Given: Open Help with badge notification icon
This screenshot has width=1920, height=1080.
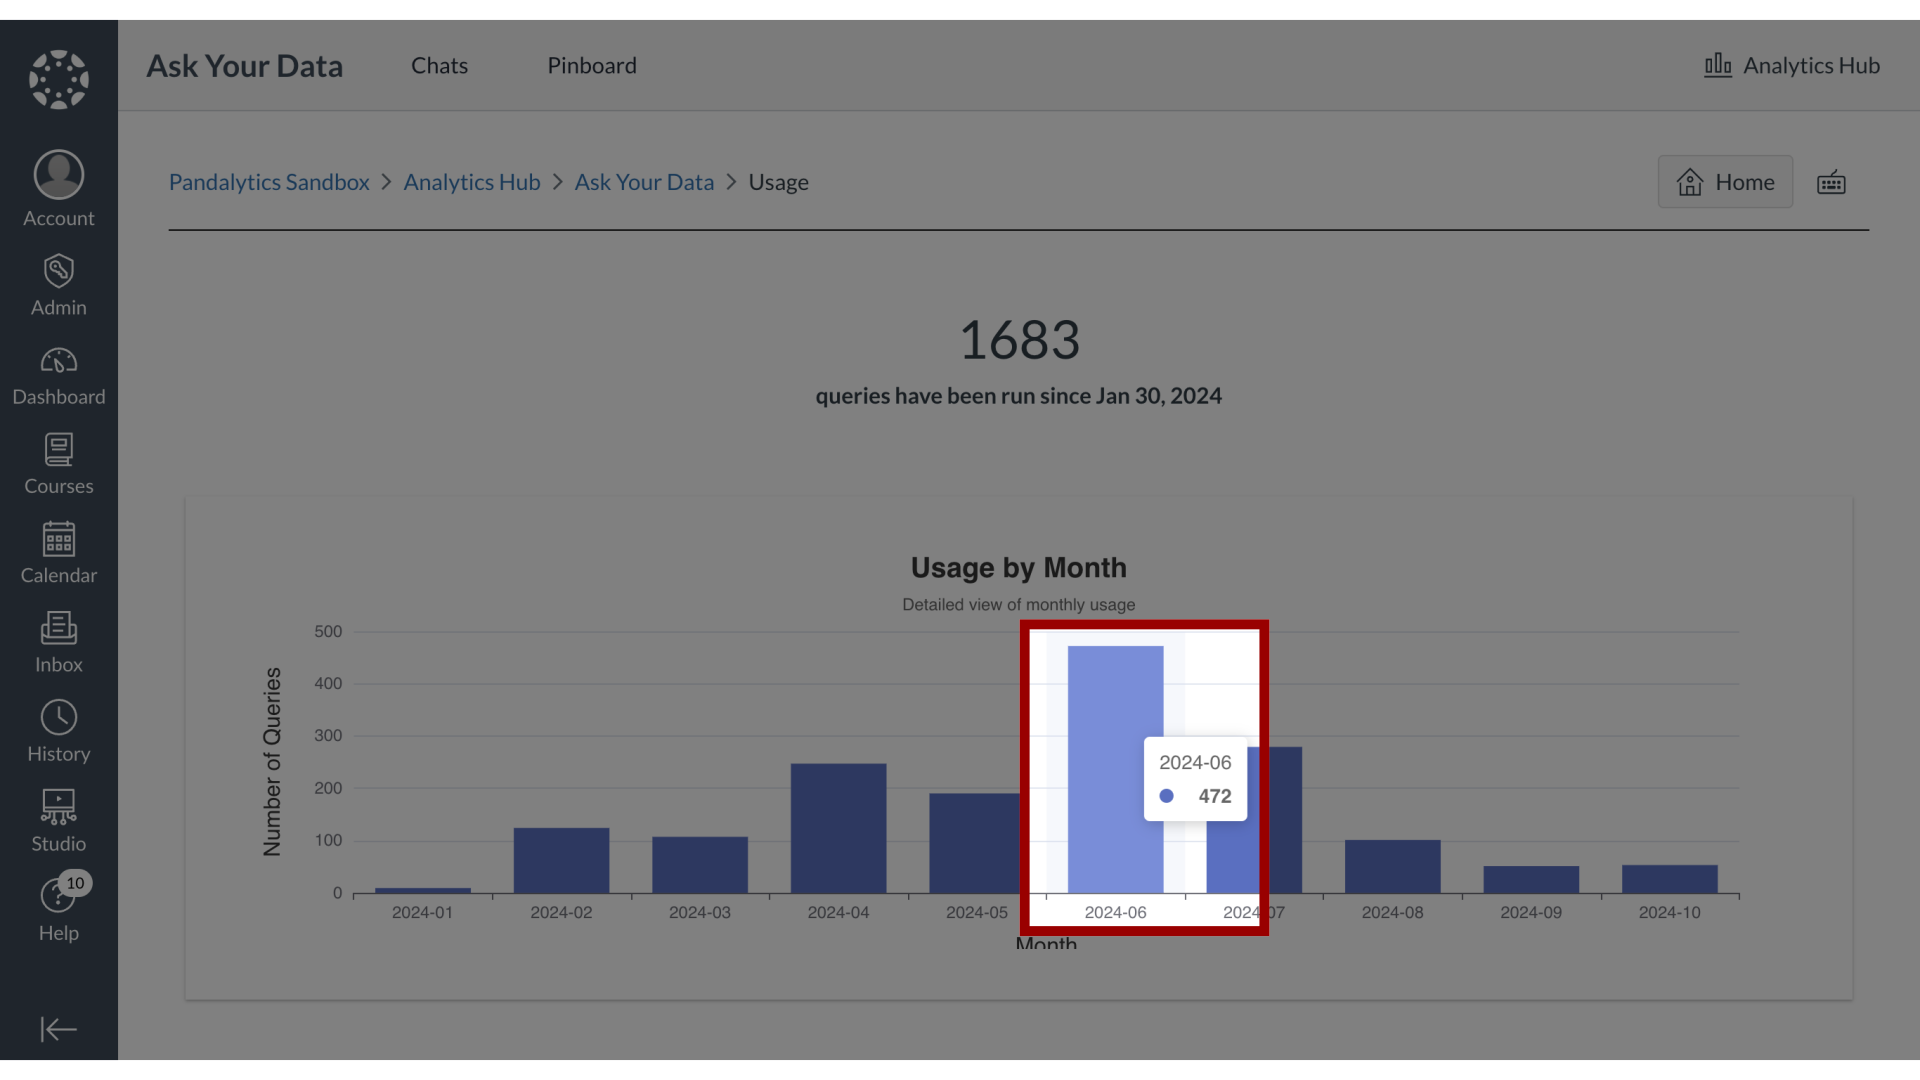Looking at the screenshot, I should [58, 907].
